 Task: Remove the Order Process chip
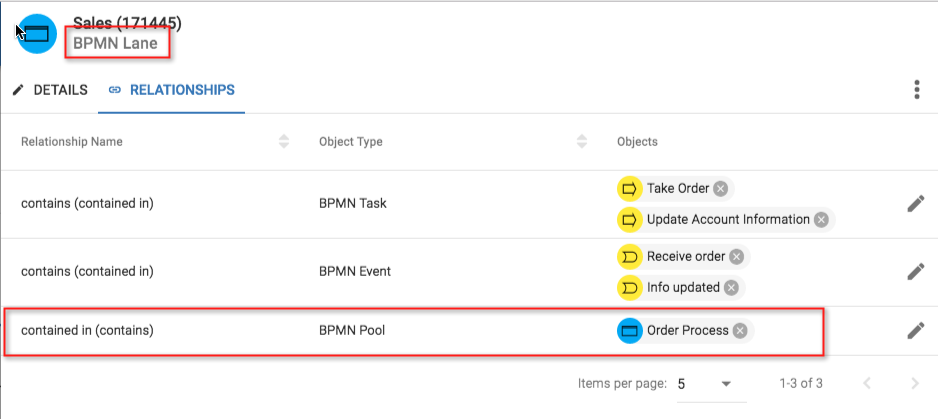click(740, 330)
